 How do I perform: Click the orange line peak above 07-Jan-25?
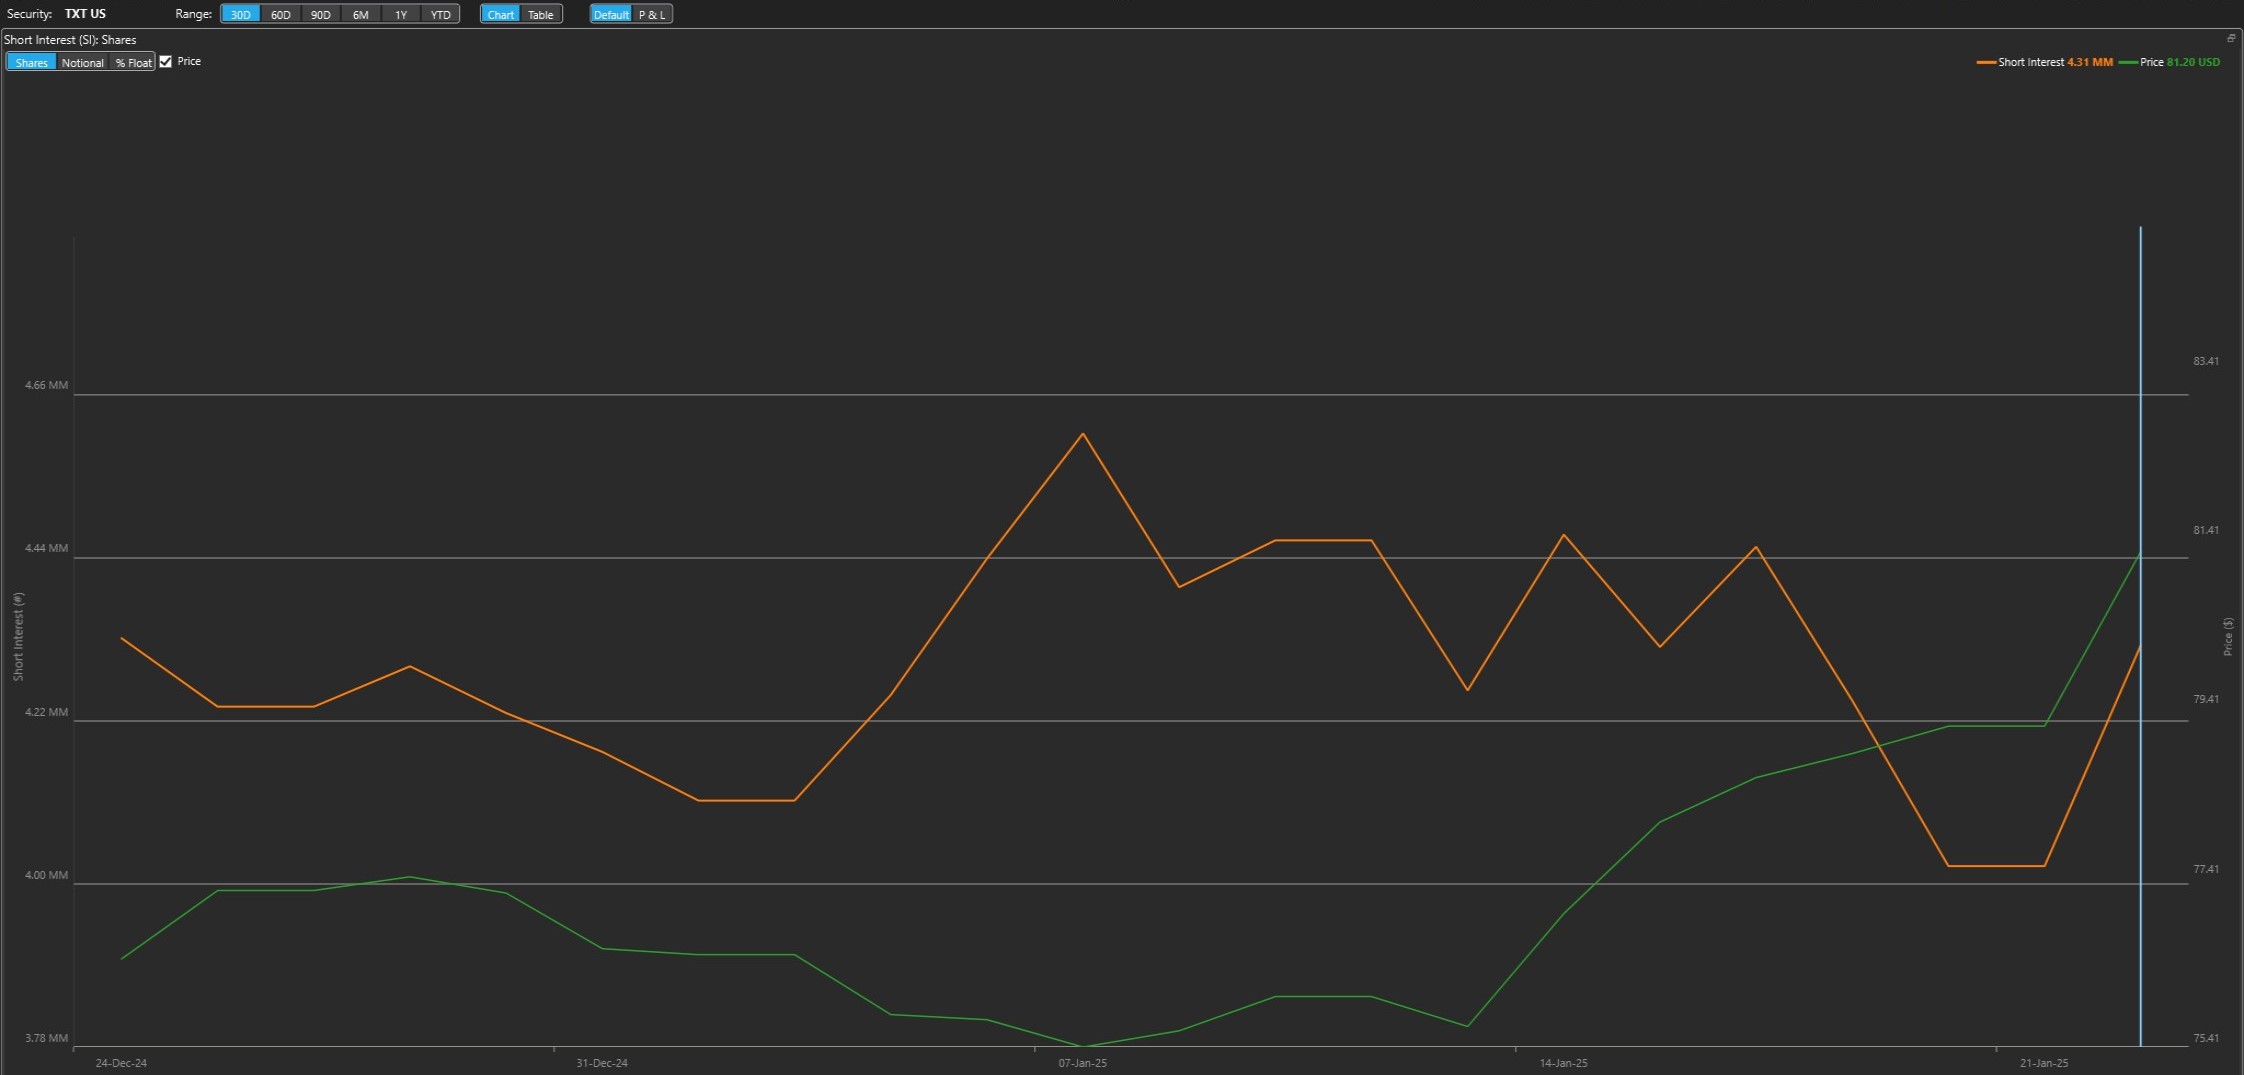(x=1083, y=434)
